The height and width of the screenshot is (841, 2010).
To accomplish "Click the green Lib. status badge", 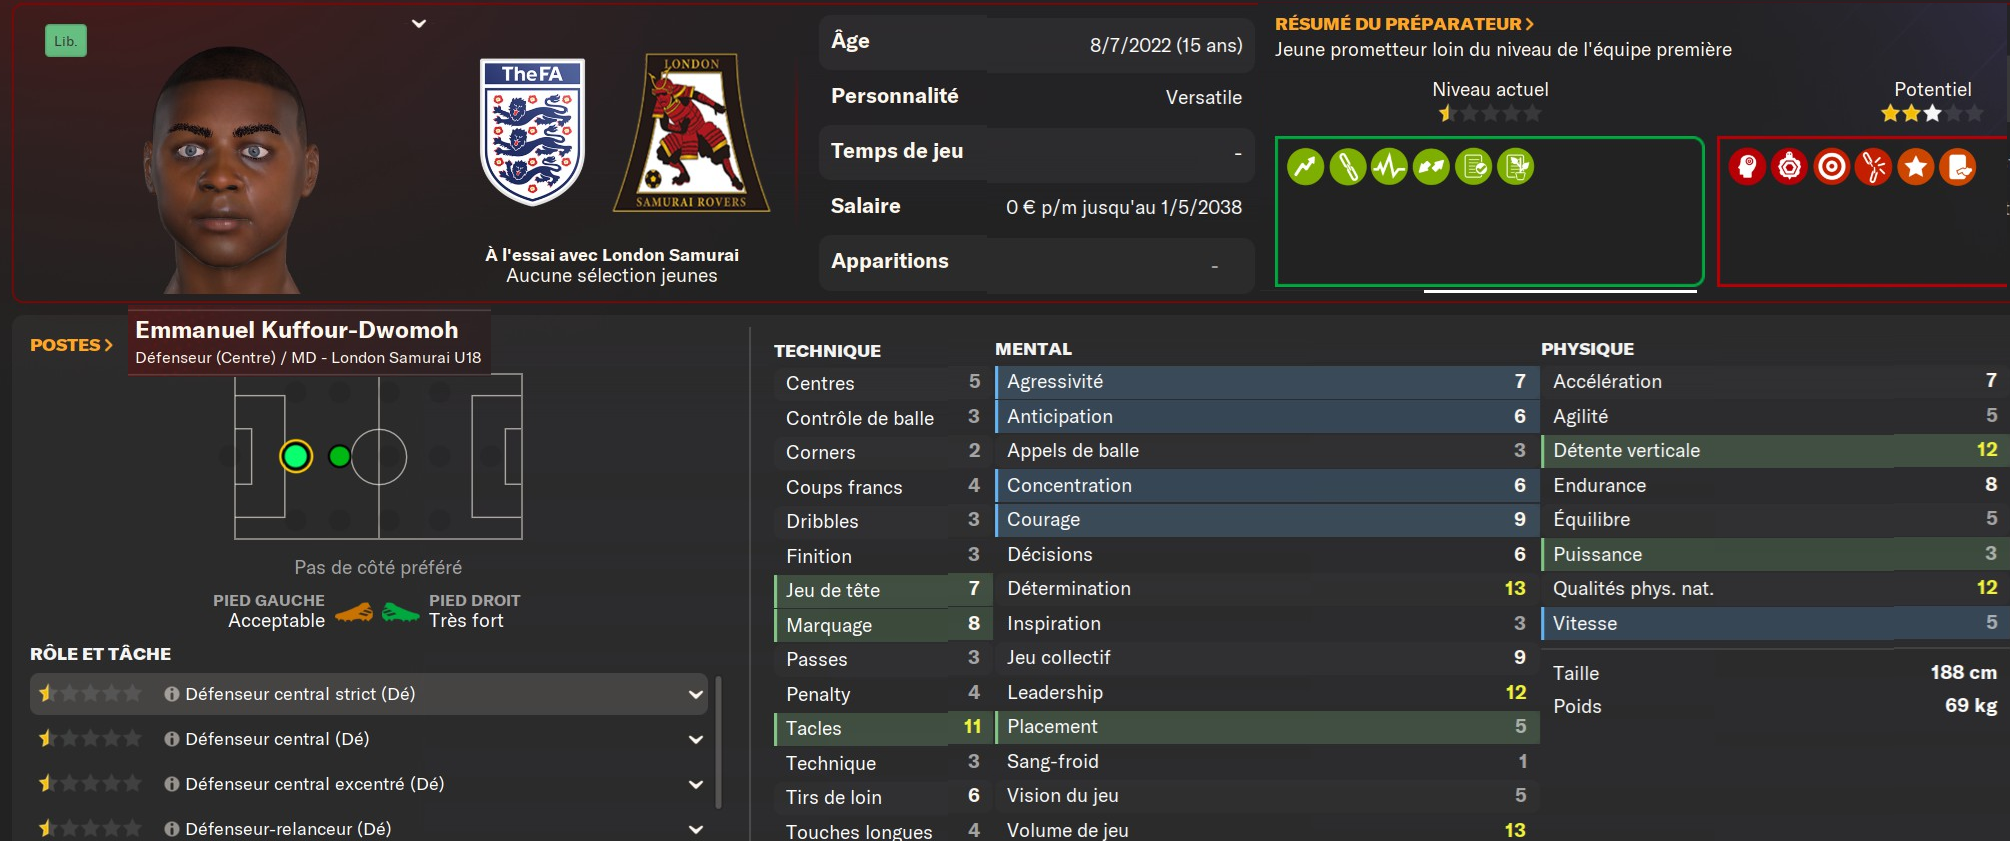I will tap(66, 41).
